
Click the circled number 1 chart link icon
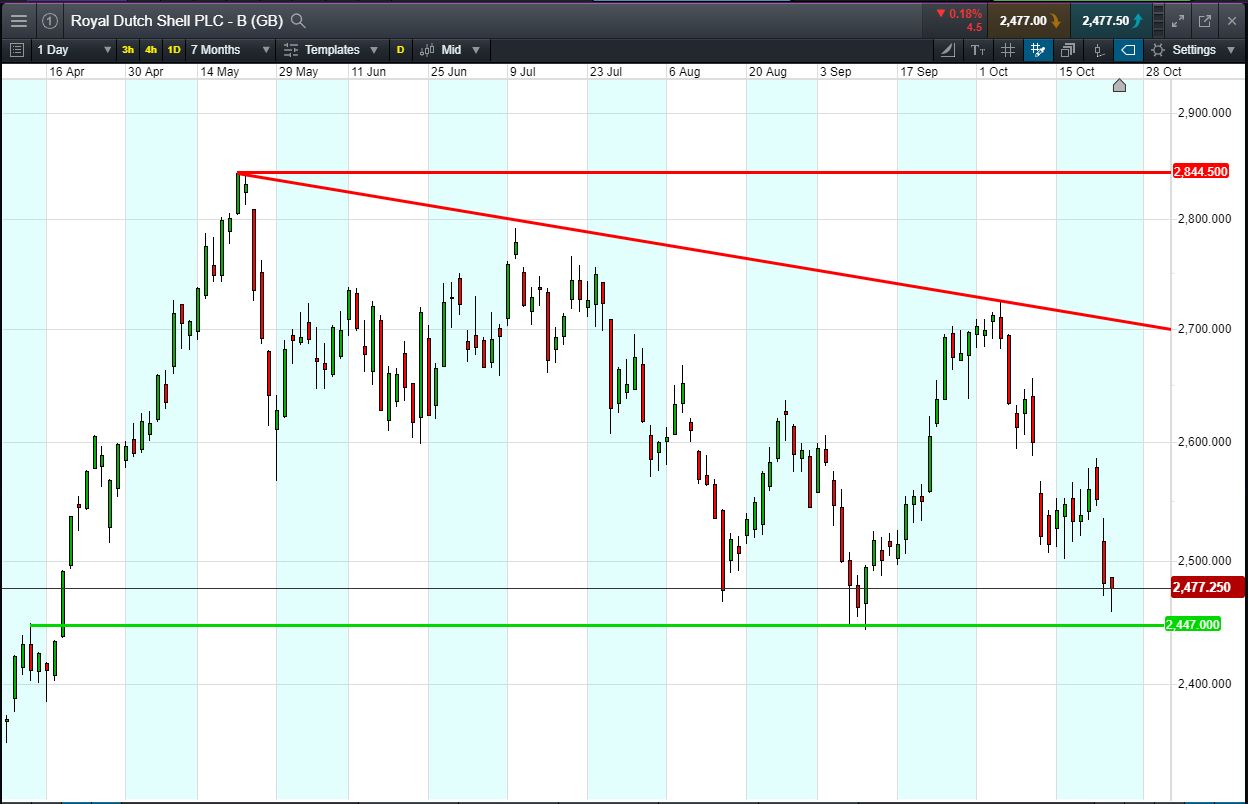[x=50, y=20]
